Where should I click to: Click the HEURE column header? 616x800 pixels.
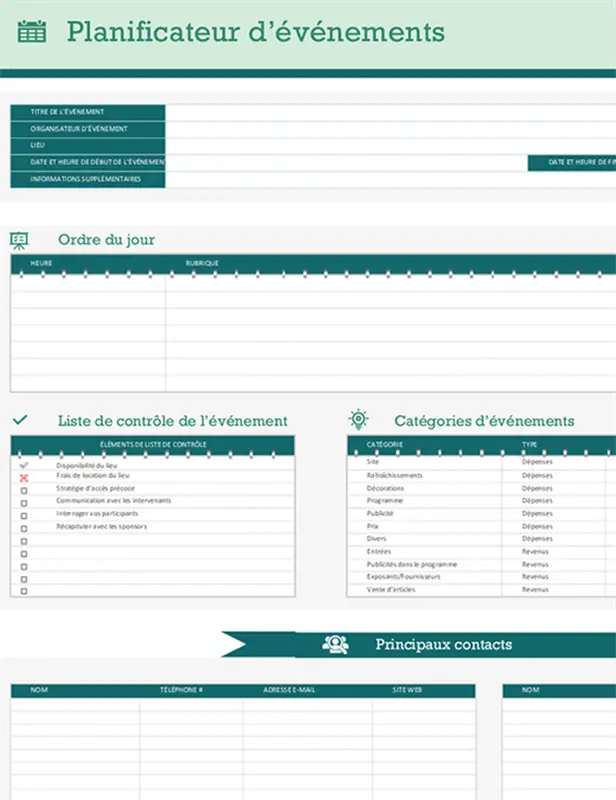click(41, 263)
